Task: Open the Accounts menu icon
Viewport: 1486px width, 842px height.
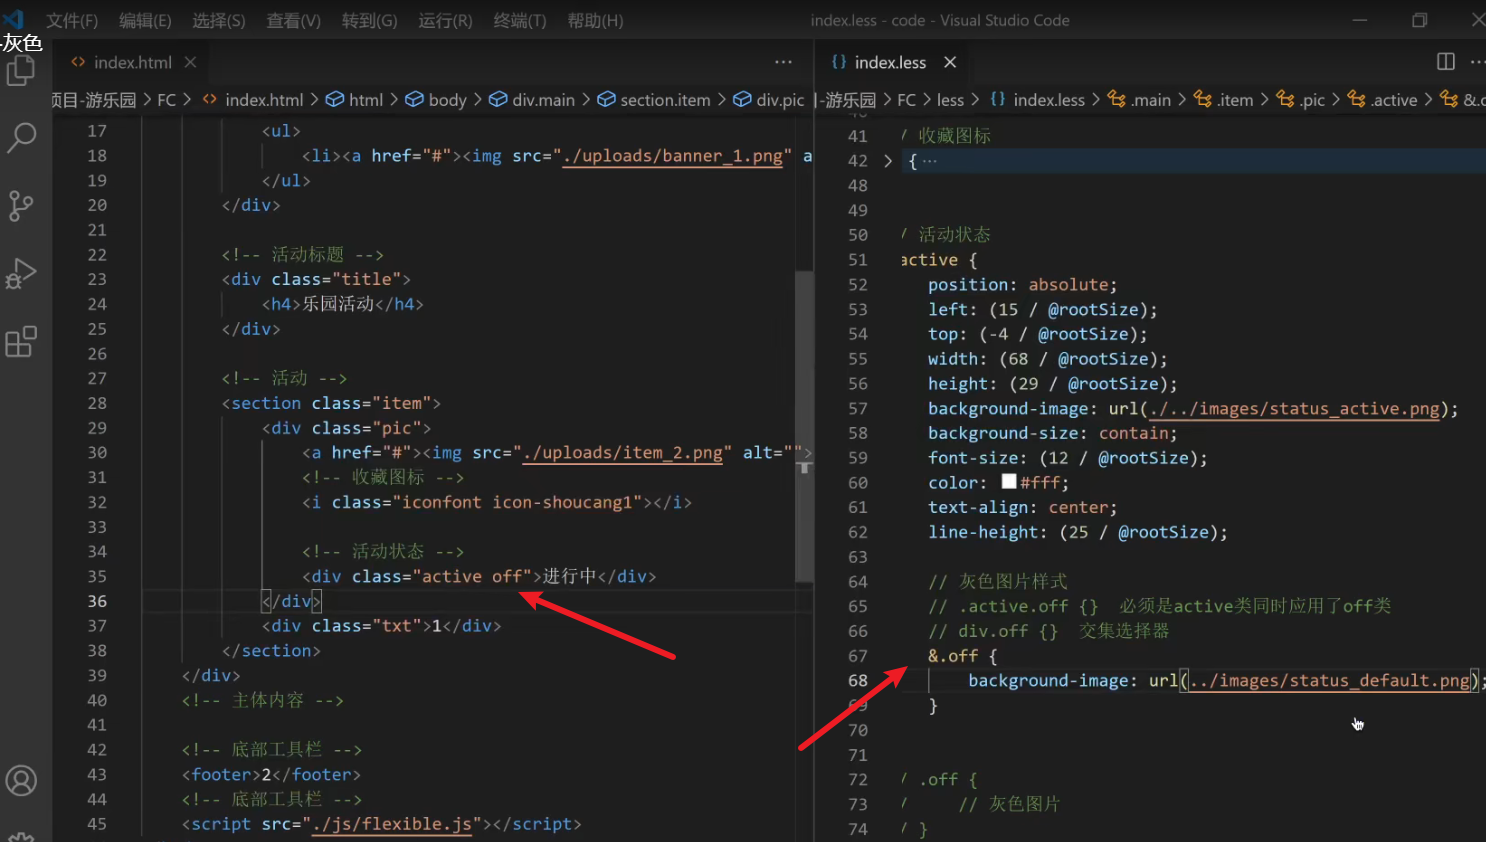Action: (x=21, y=780)
